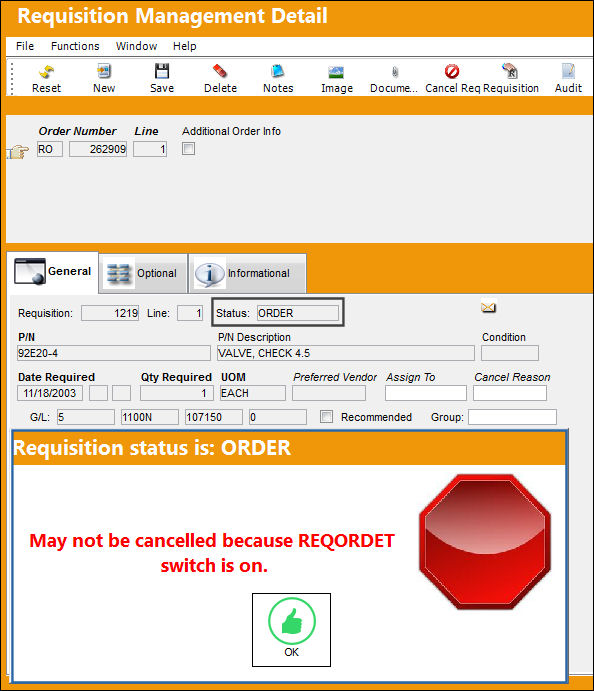Click the Assign To field
The width and height of the screenshot is (594, 691).
point(426,393)
